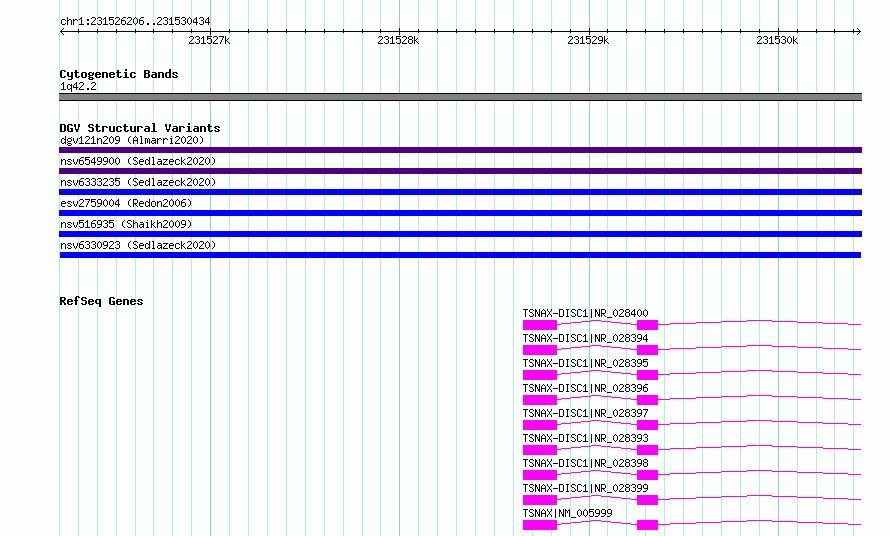Select transcript label TSNAX|NM_005999
890x536 pixels.
[568, 513]
